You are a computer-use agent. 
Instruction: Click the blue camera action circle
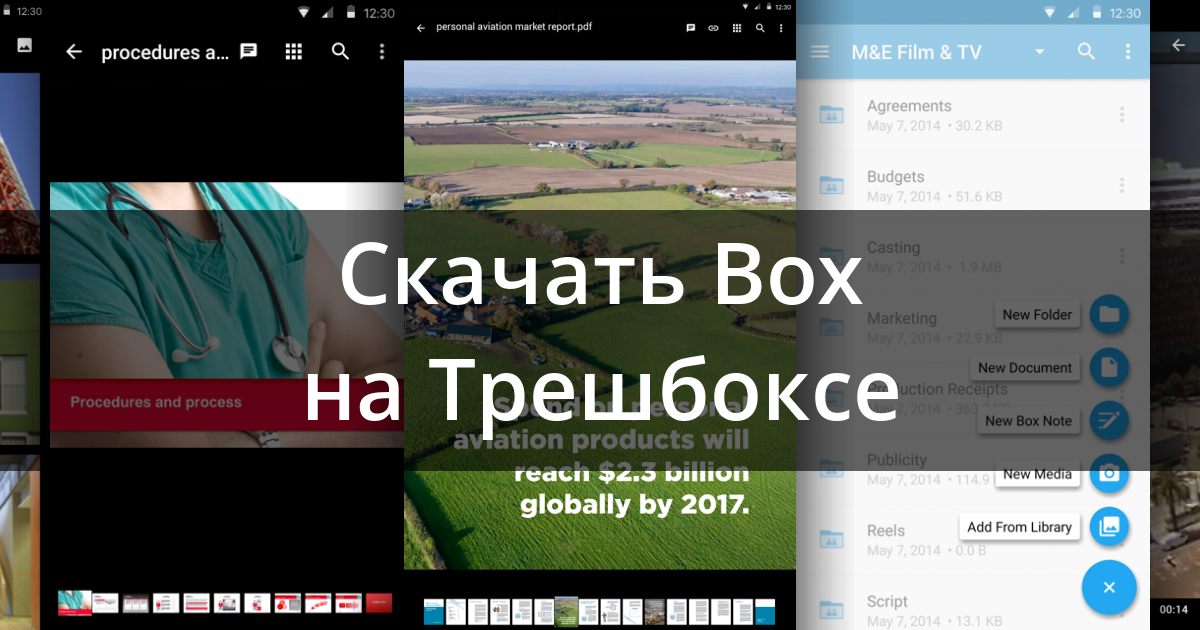point(1109,474)
